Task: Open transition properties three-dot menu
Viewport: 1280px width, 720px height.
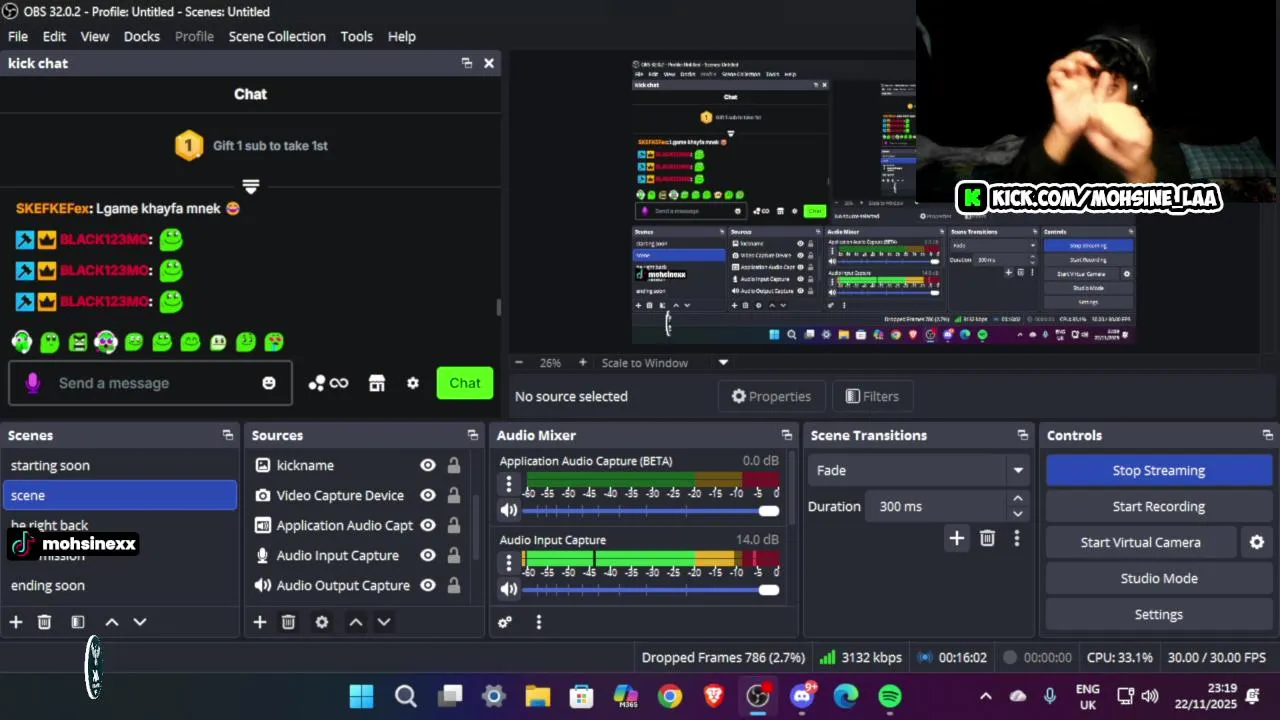Action: (x=1017, y=539)
